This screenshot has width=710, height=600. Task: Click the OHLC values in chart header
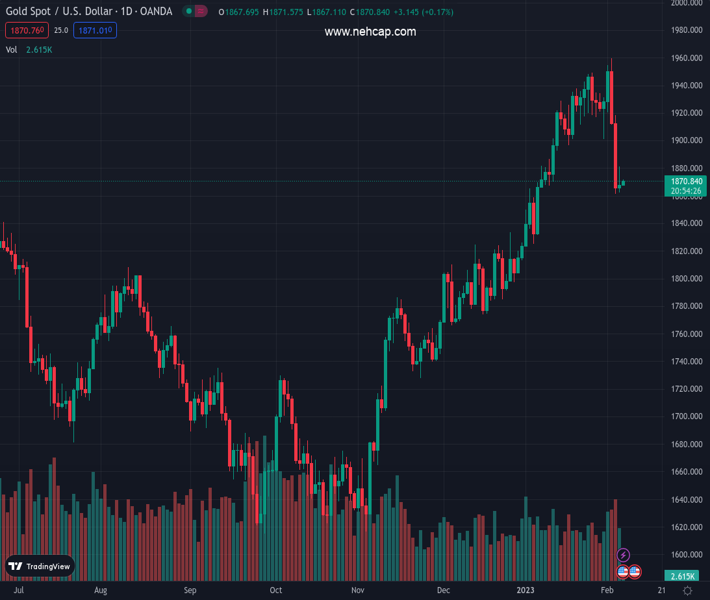coord(325,12)
